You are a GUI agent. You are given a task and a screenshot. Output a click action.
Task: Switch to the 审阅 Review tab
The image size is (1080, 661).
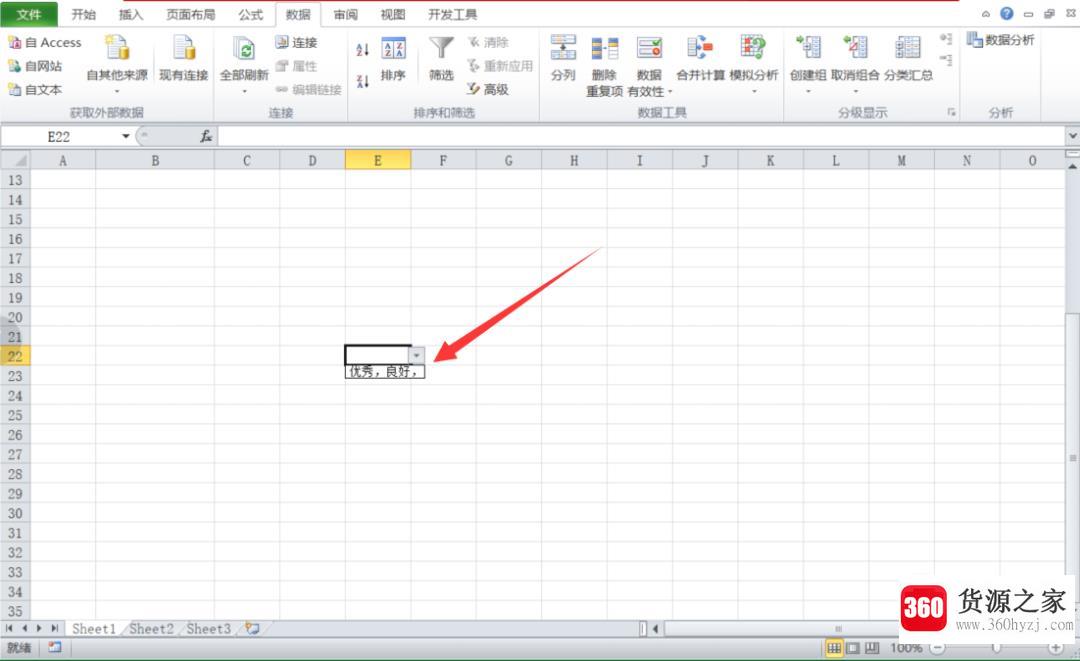click(346, 14)
